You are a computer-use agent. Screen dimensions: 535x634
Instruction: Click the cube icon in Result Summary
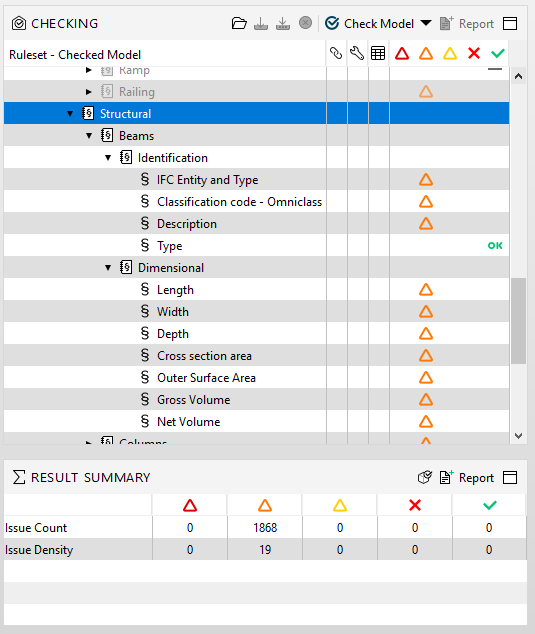[425, 478]
